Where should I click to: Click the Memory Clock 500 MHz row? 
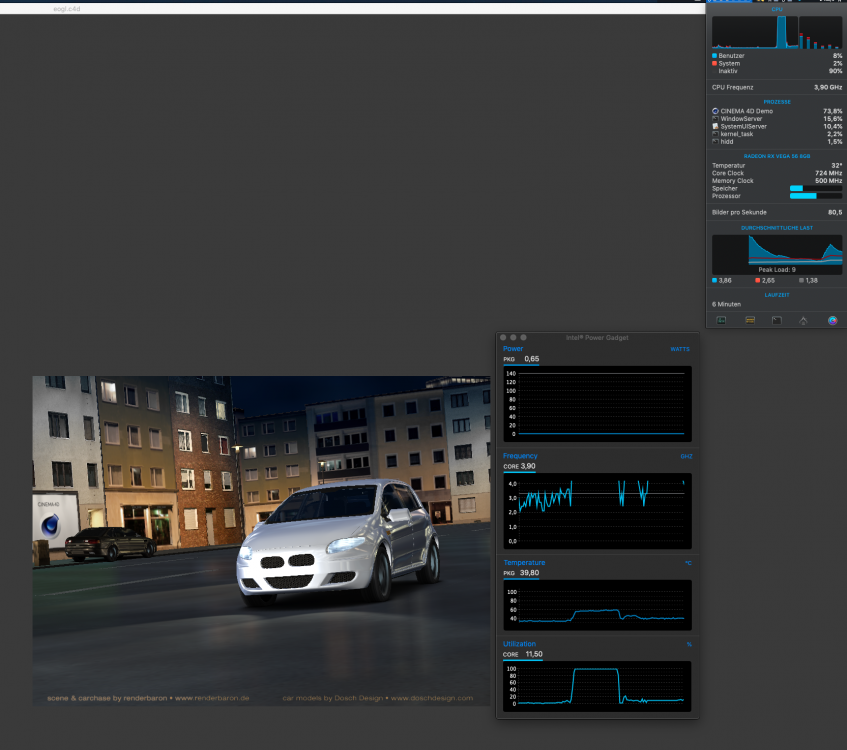point(777,180)
